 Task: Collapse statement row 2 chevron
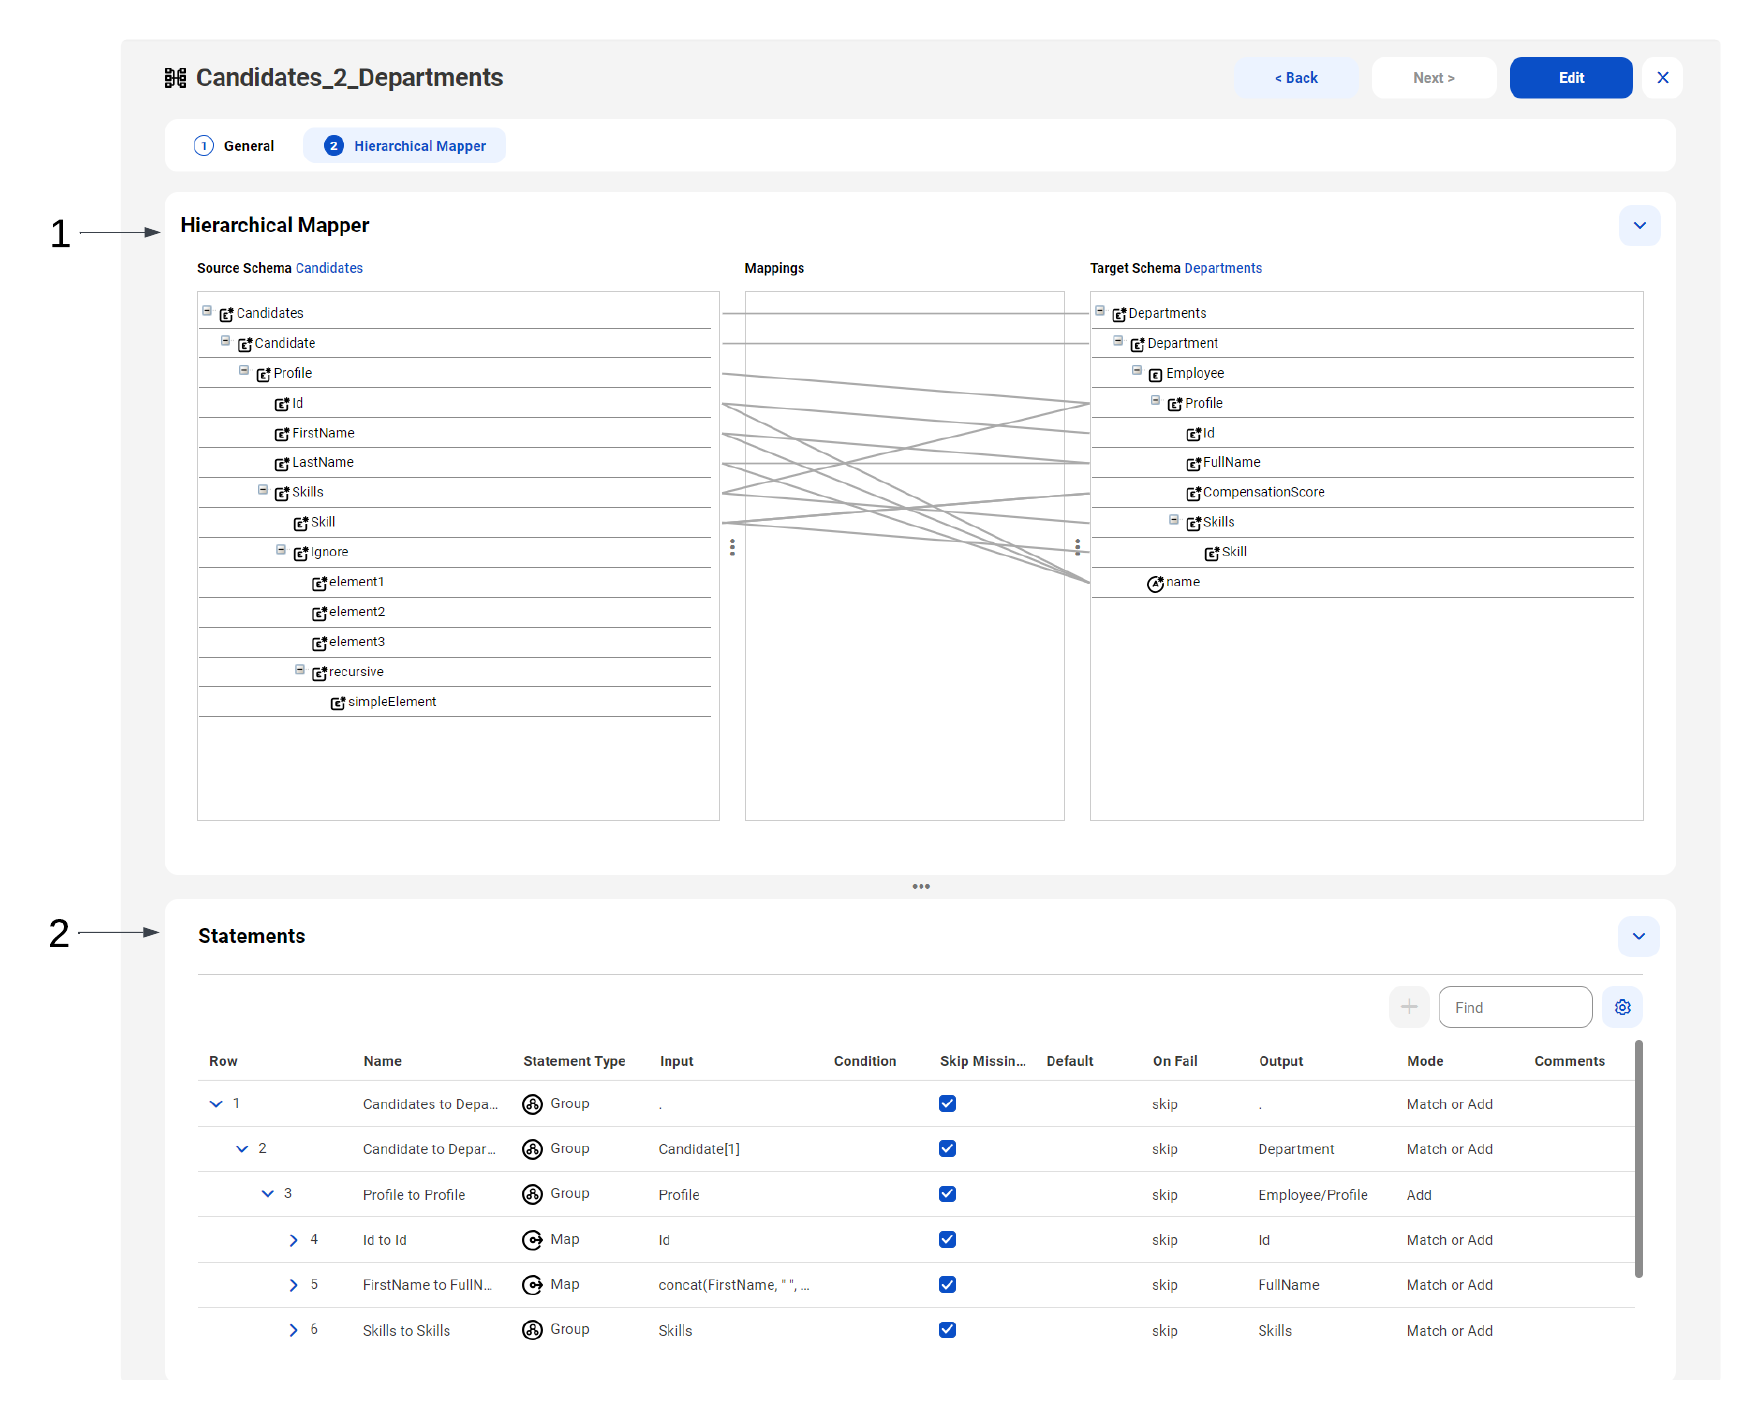coord(242,1149)
